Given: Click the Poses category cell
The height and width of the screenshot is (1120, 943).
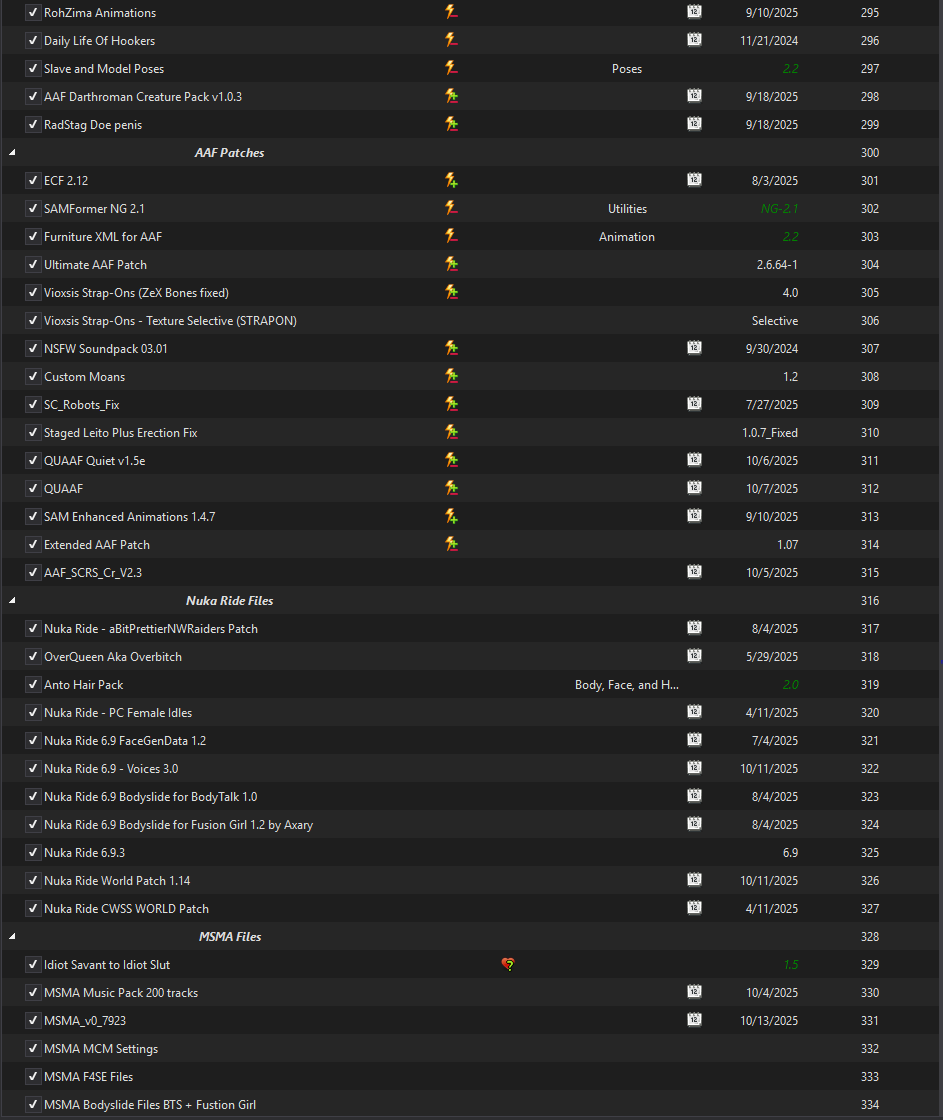Looking at the screenshot, I should (x=627, y=69).
